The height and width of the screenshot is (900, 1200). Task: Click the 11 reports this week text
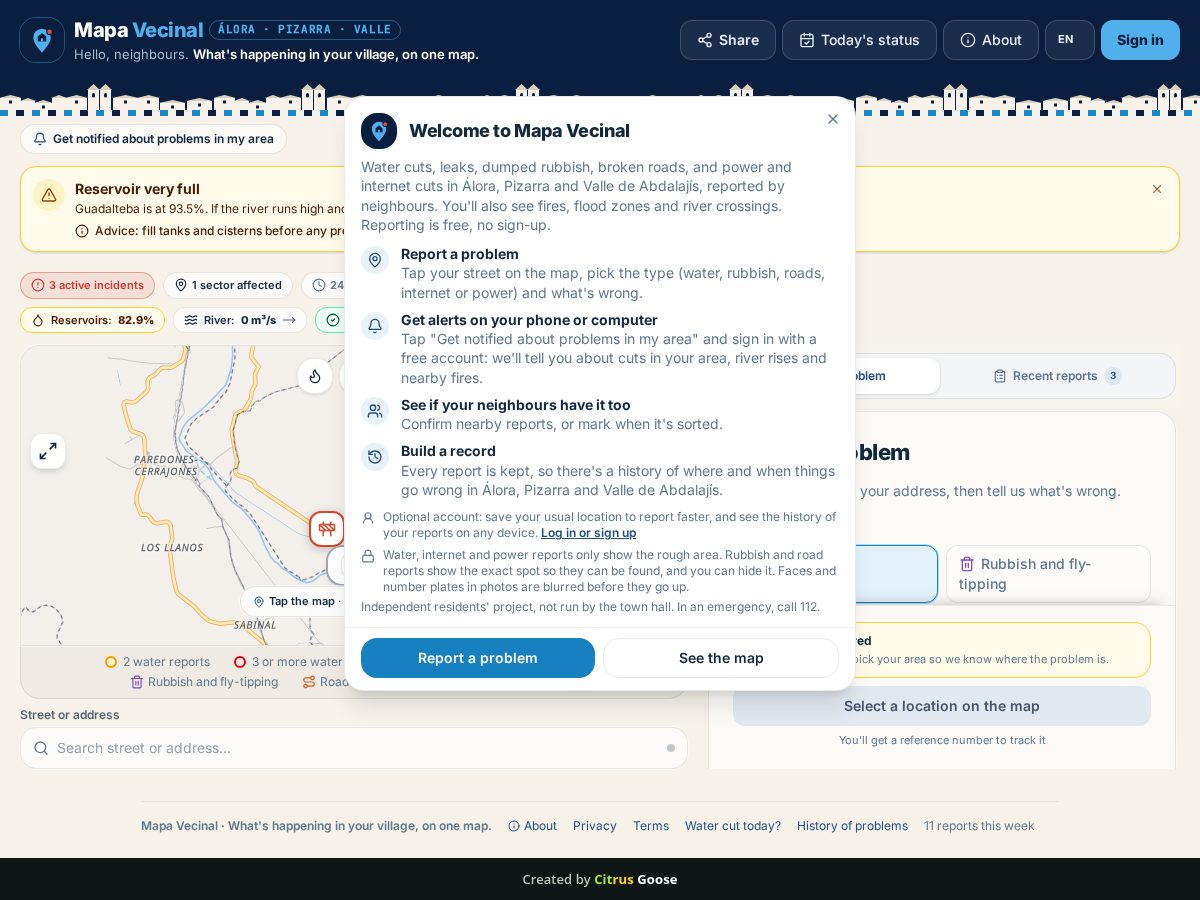[979, 826]
